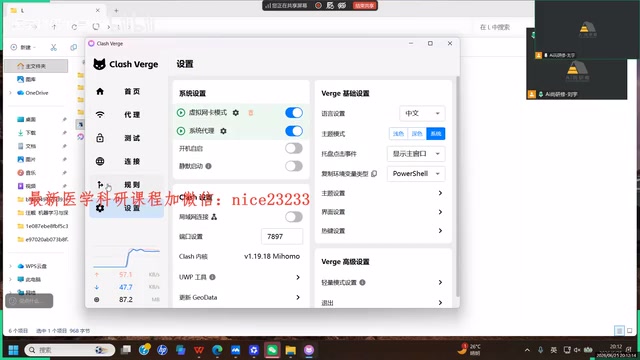The height and width of the screenshot is (360, 640).
Task: Go to the 首页 page in sidebar
Action: click(x=127, y=91)
